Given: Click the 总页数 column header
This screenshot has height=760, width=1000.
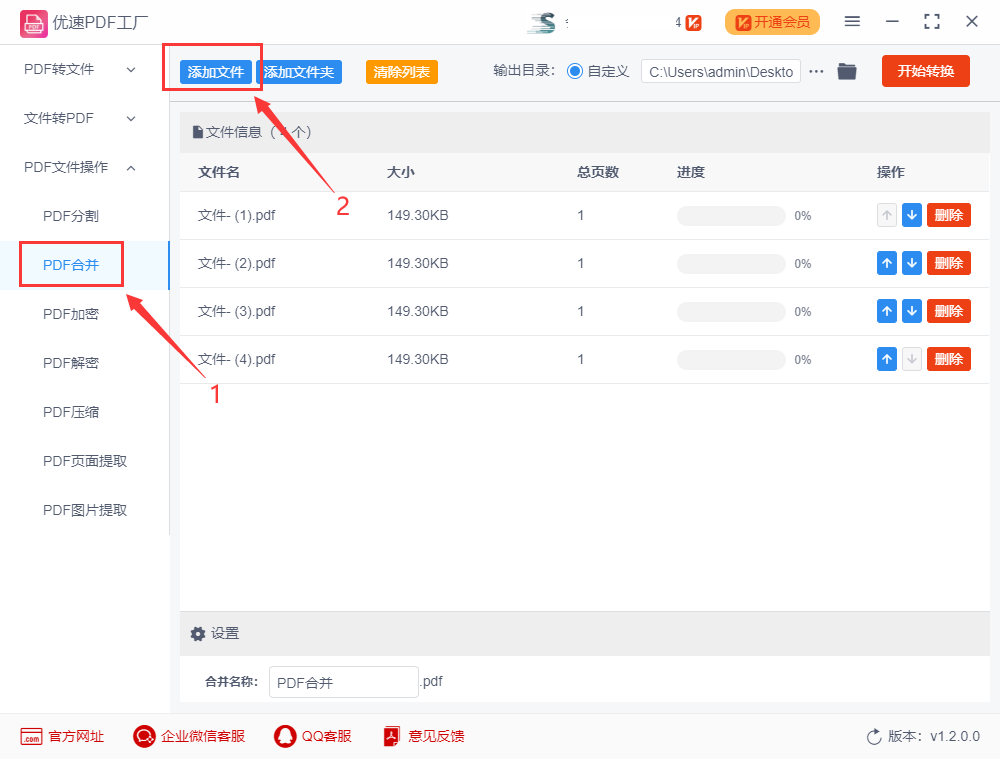Looking at the screenshot, I should (598, 172).
